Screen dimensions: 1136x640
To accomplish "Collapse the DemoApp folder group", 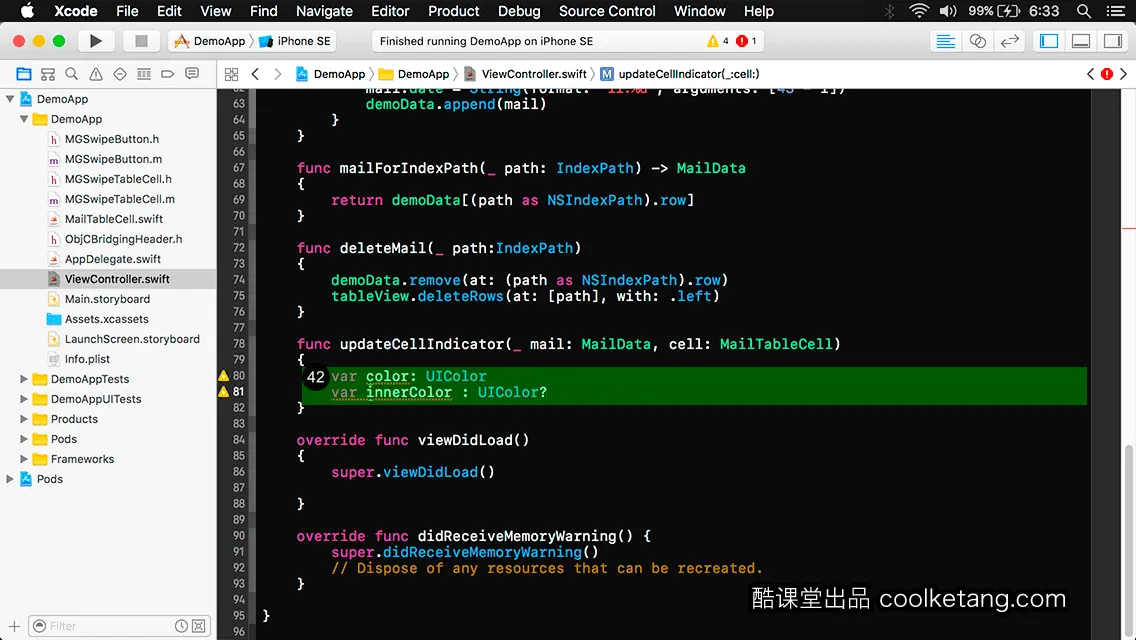I will pos(24,119).
